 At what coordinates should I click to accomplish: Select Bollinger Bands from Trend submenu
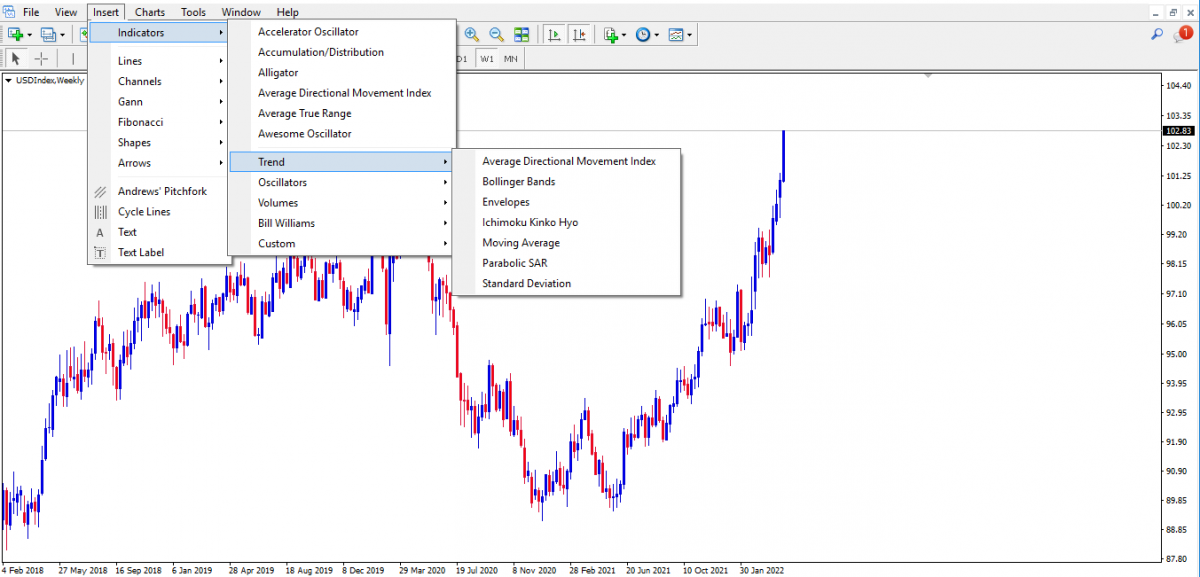tap(518, 182)
